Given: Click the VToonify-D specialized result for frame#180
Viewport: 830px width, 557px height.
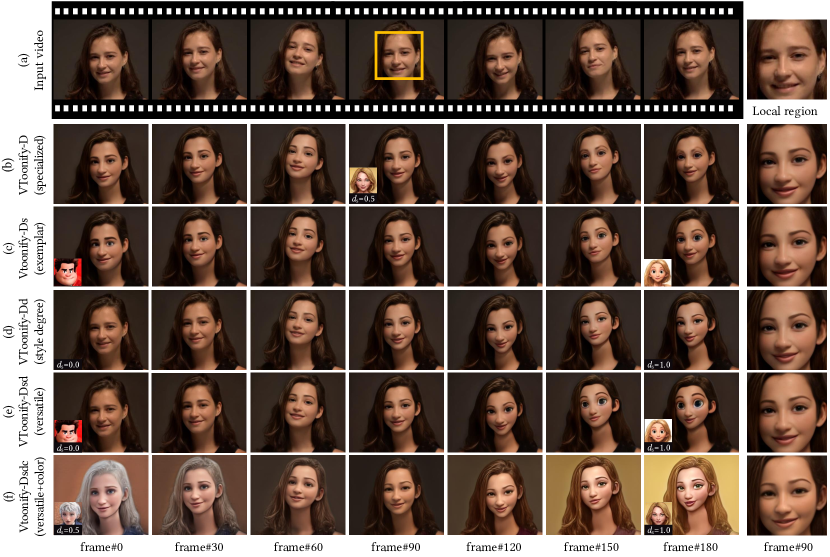Looking at the screenshot, I should pyautogui.click(x=691, y=164).
